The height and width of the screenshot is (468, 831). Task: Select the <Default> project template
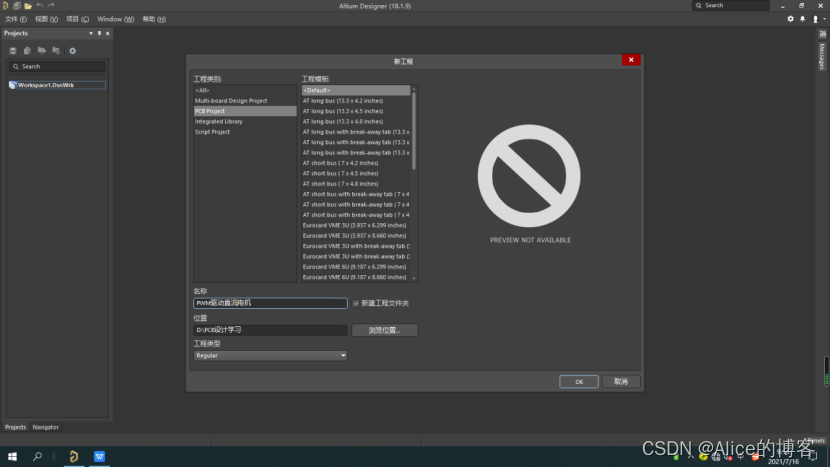356,91
